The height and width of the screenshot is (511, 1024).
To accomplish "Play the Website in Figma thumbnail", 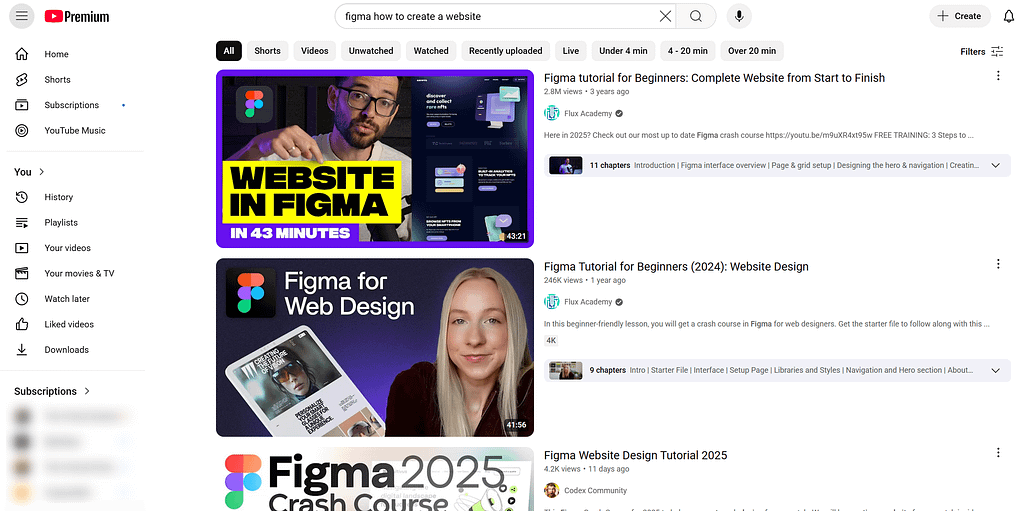I will (x=375, y=159).
